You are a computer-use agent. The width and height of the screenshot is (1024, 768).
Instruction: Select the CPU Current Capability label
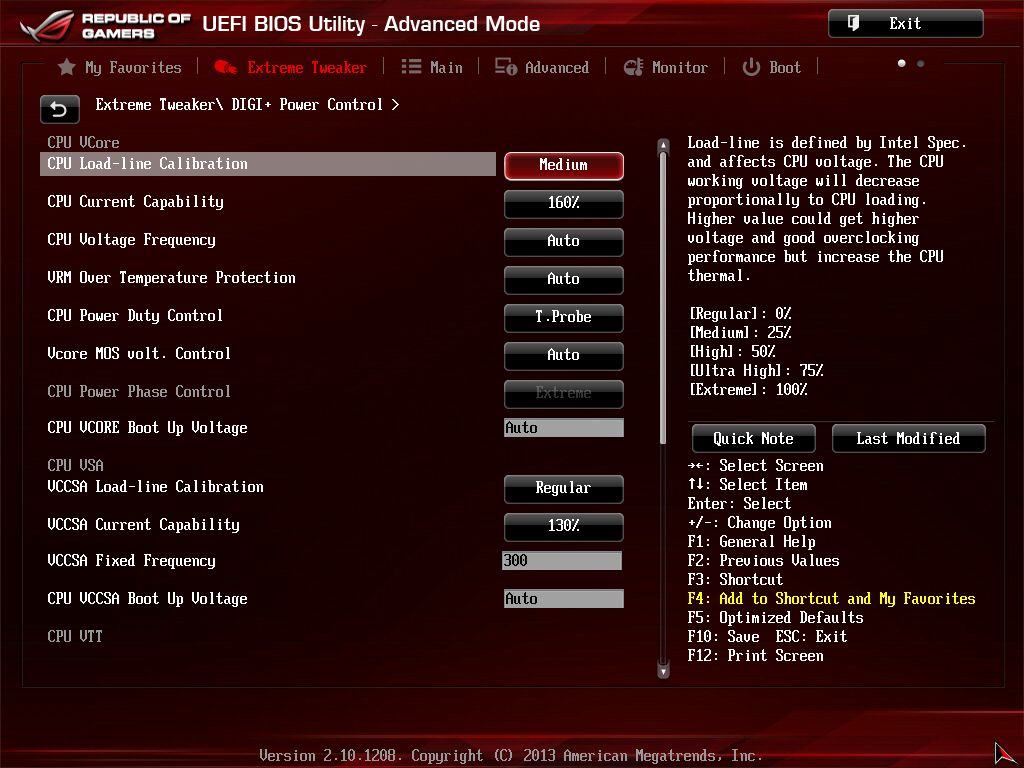point(135,202)
